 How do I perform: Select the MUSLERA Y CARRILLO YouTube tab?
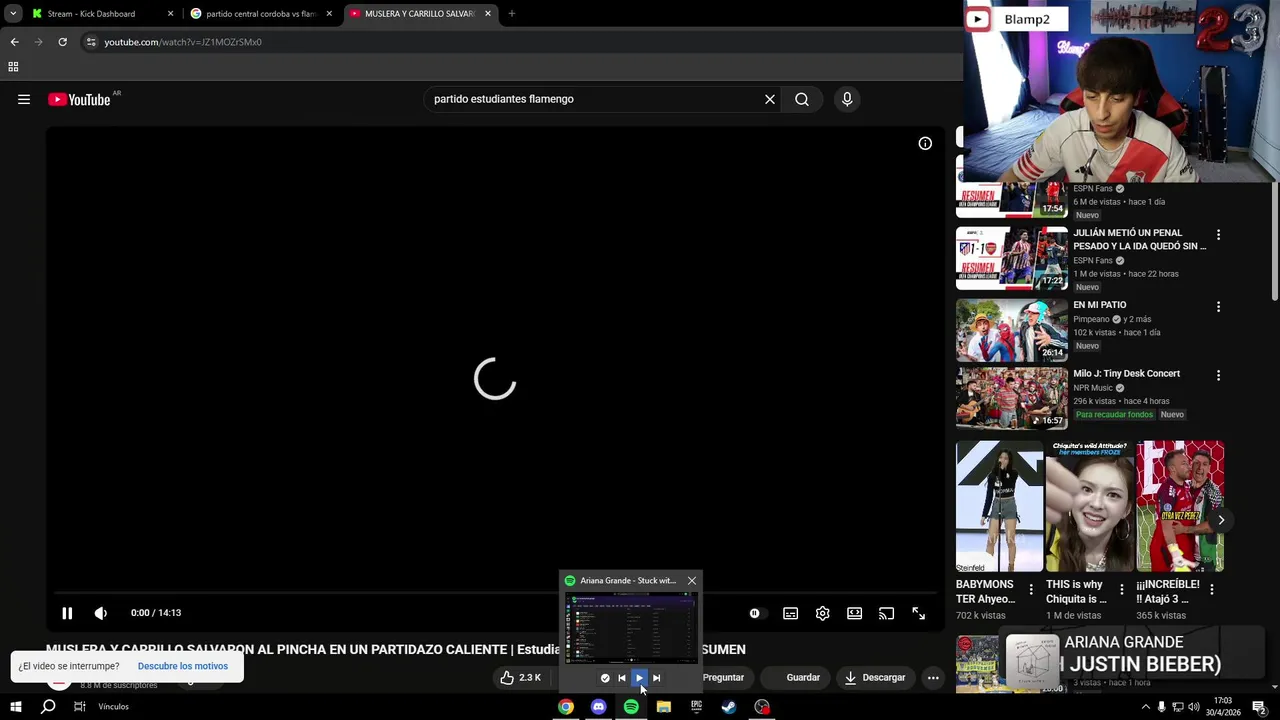tap(419, 14)
